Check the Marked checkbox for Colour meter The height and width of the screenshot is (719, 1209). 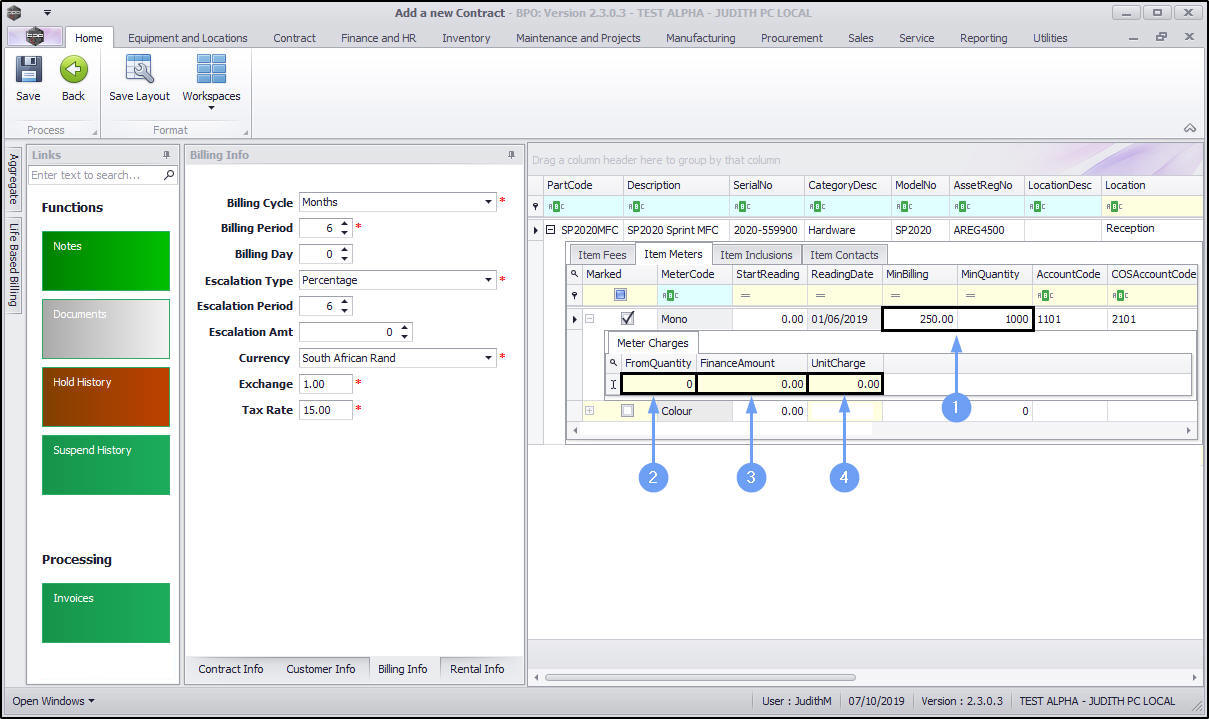627,410
